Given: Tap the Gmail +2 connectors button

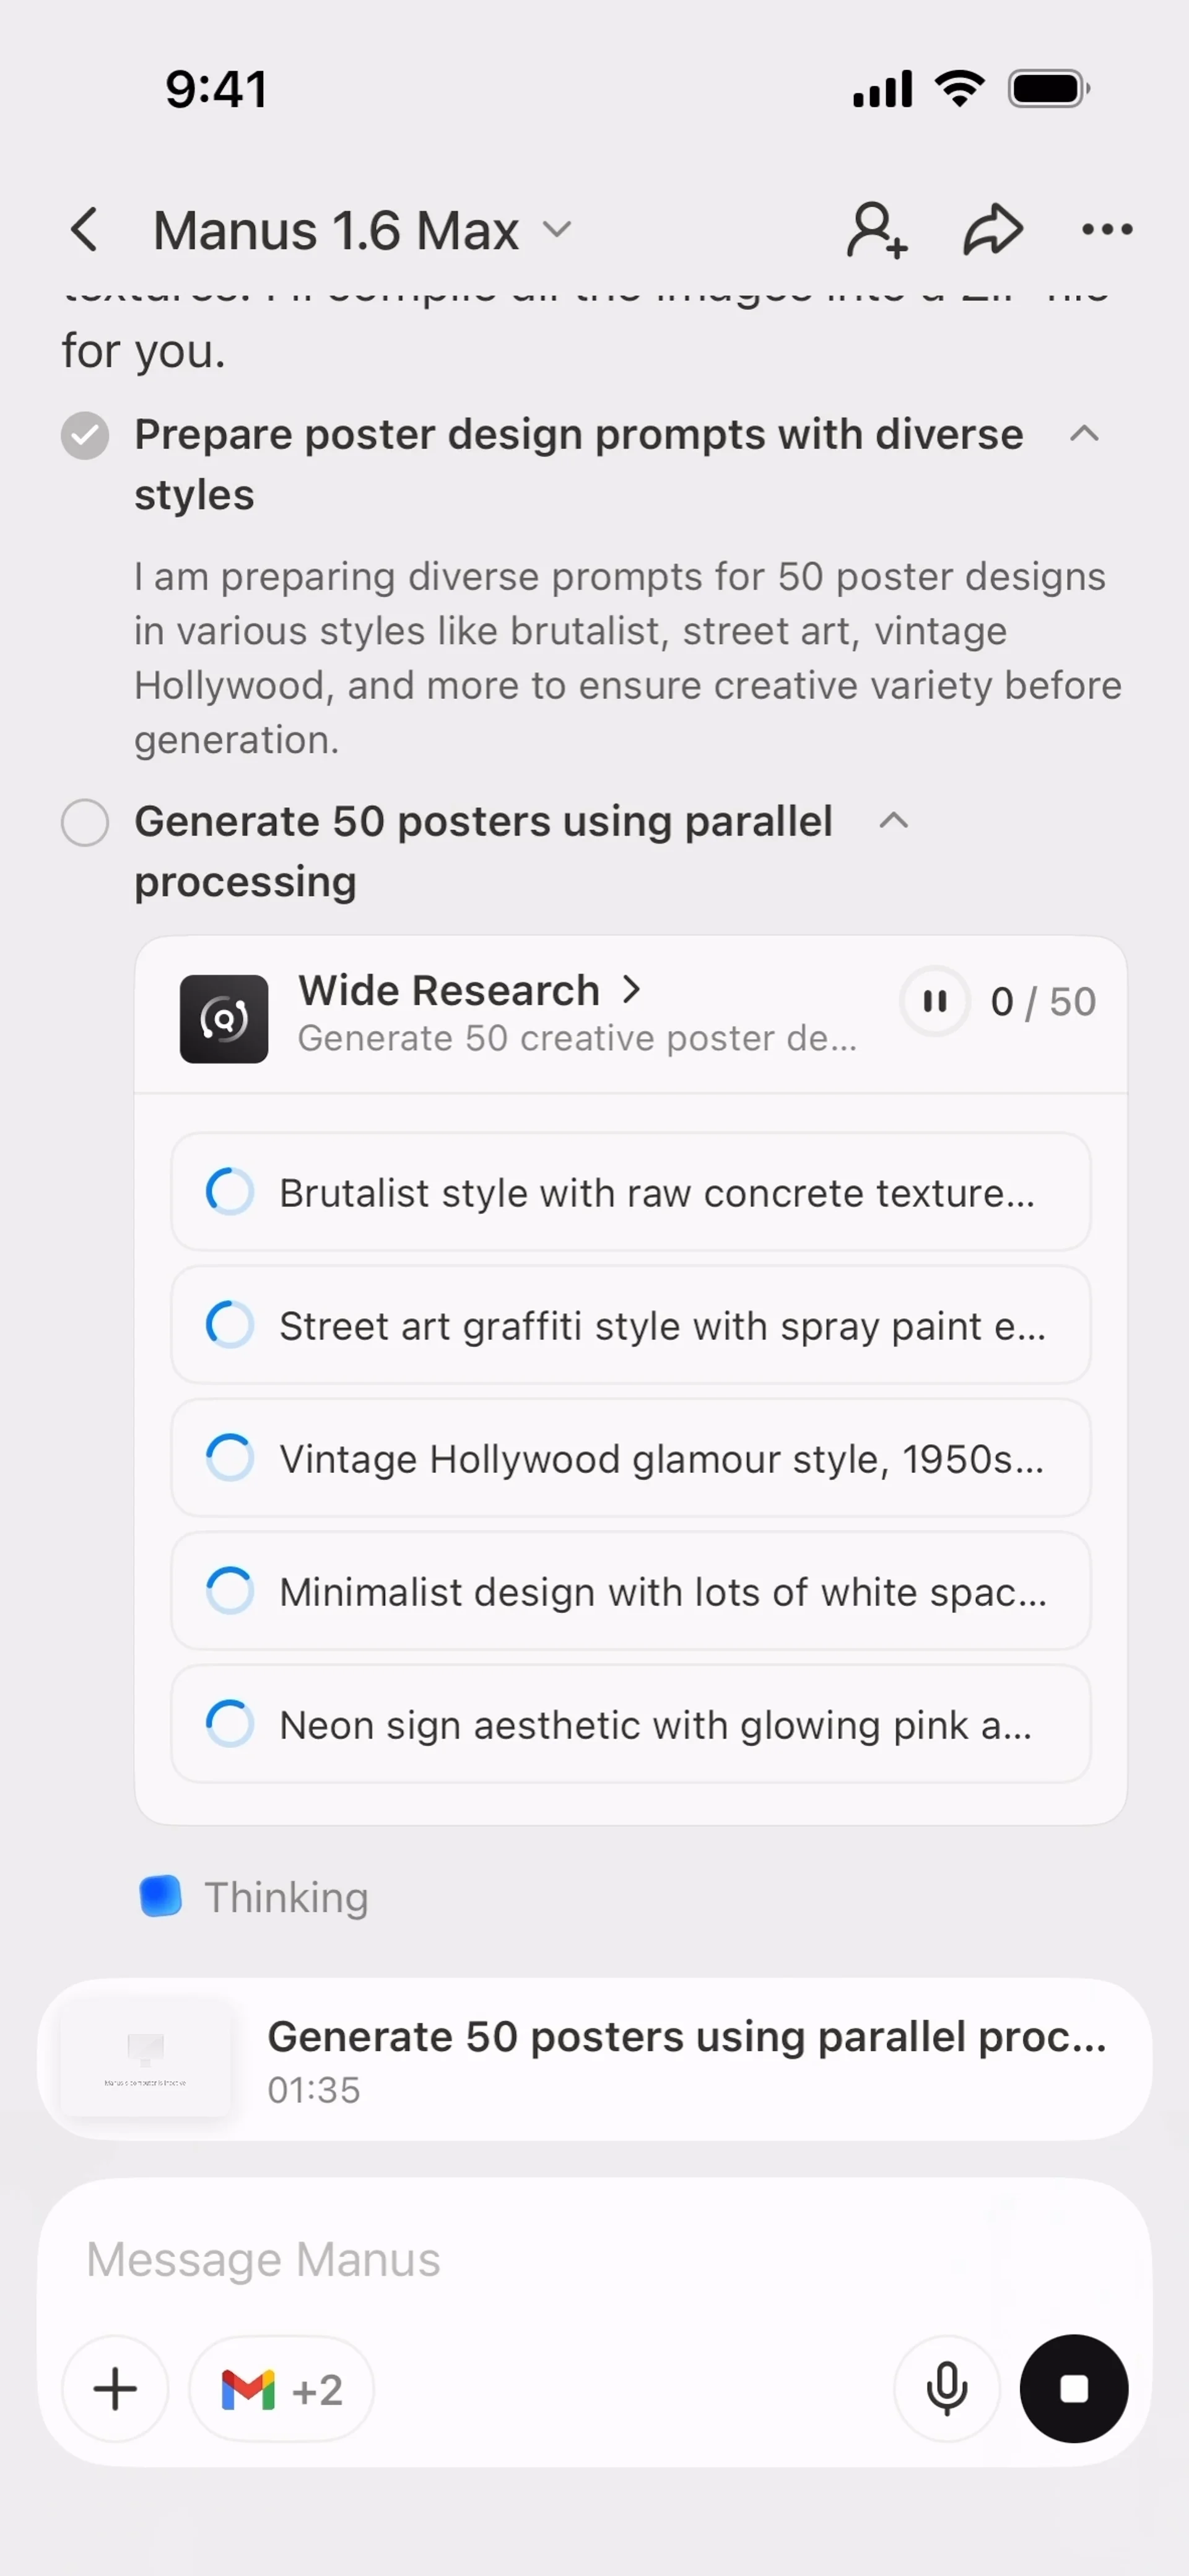Looking at the screenshot, I should (x=281, y=2389).
